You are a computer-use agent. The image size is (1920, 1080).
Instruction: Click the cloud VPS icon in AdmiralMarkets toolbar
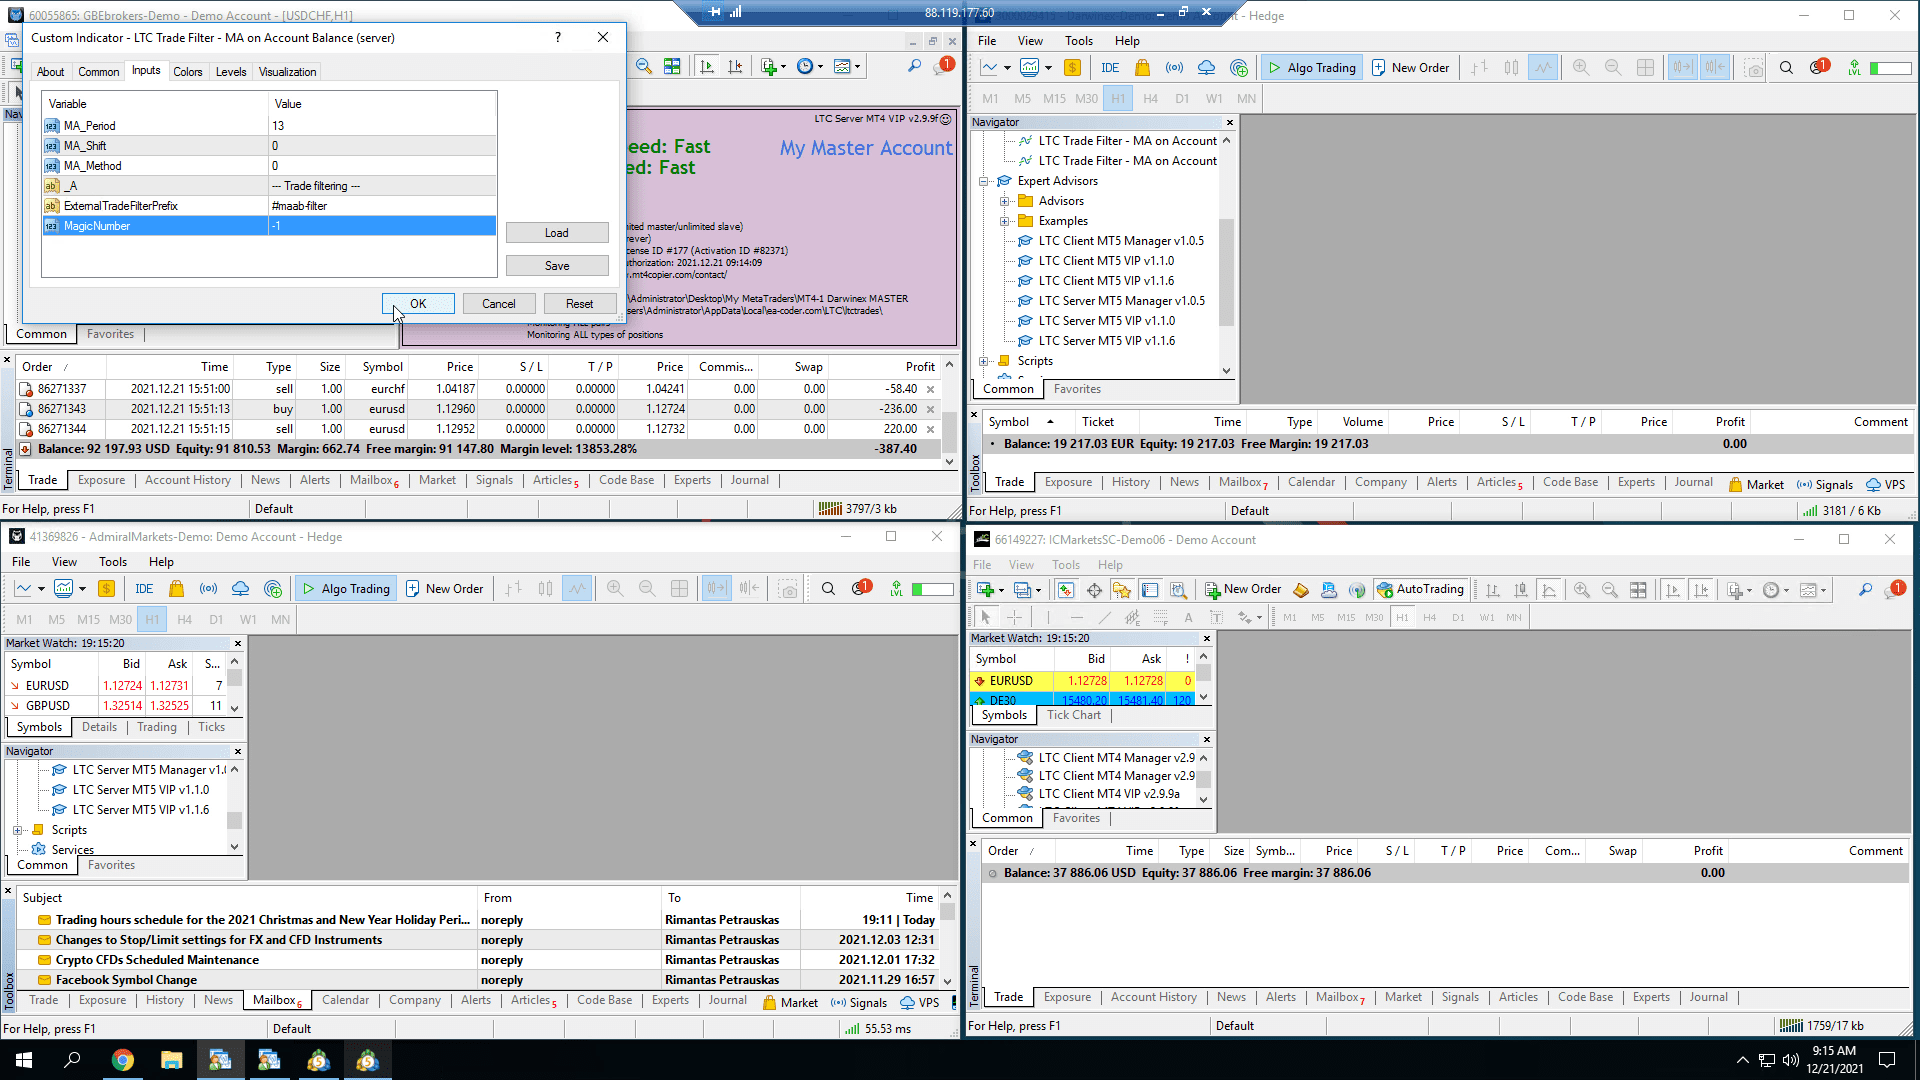tap(240, 589)
